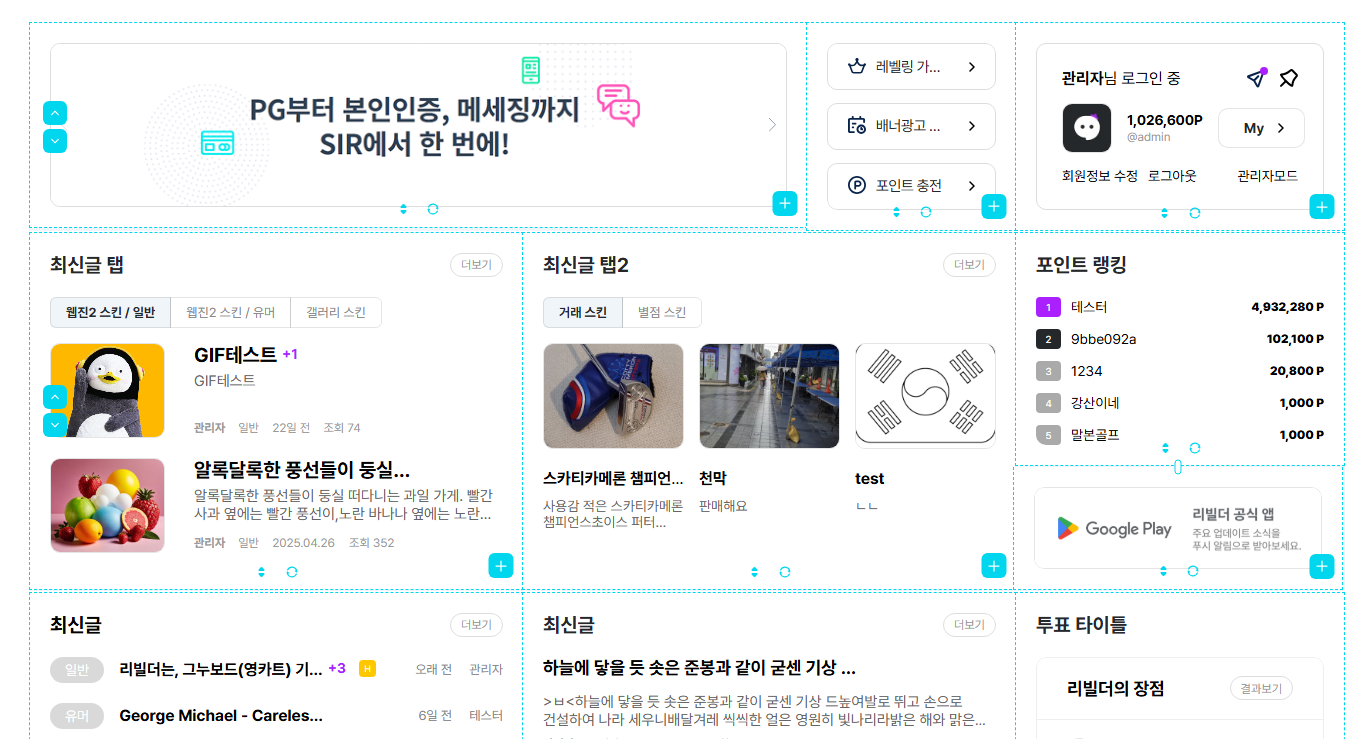Click the pin icon in login box
This screenshot has width=1365, height=739.
(1288, 78)
